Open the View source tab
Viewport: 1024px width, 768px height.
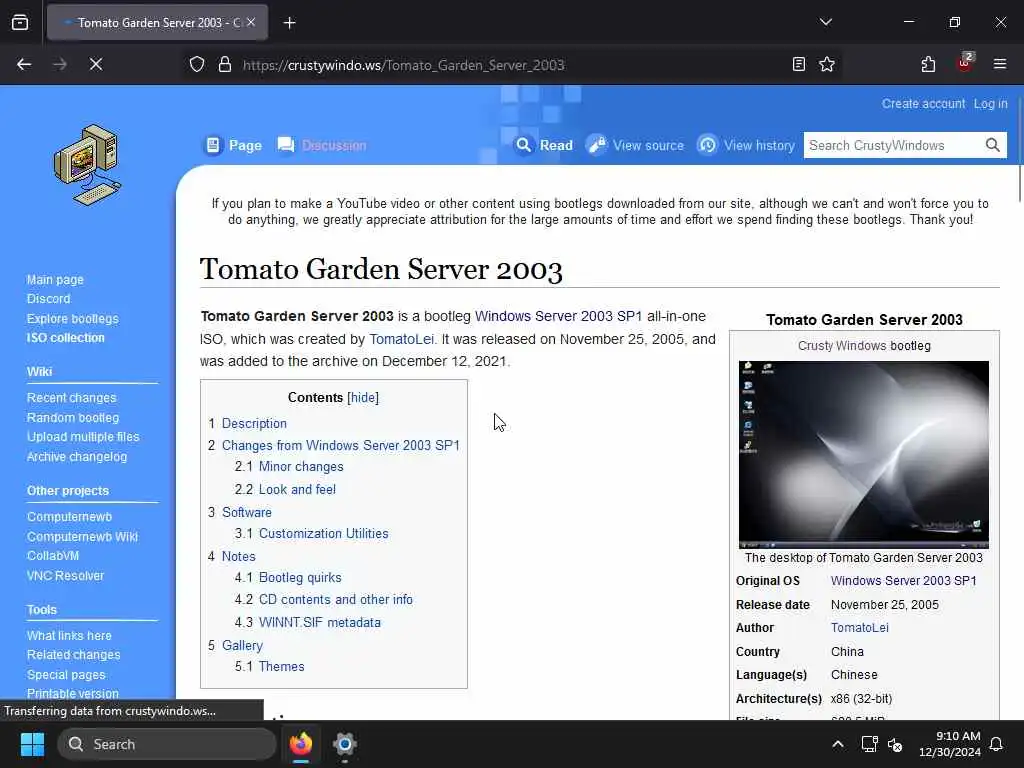[635, 145]
